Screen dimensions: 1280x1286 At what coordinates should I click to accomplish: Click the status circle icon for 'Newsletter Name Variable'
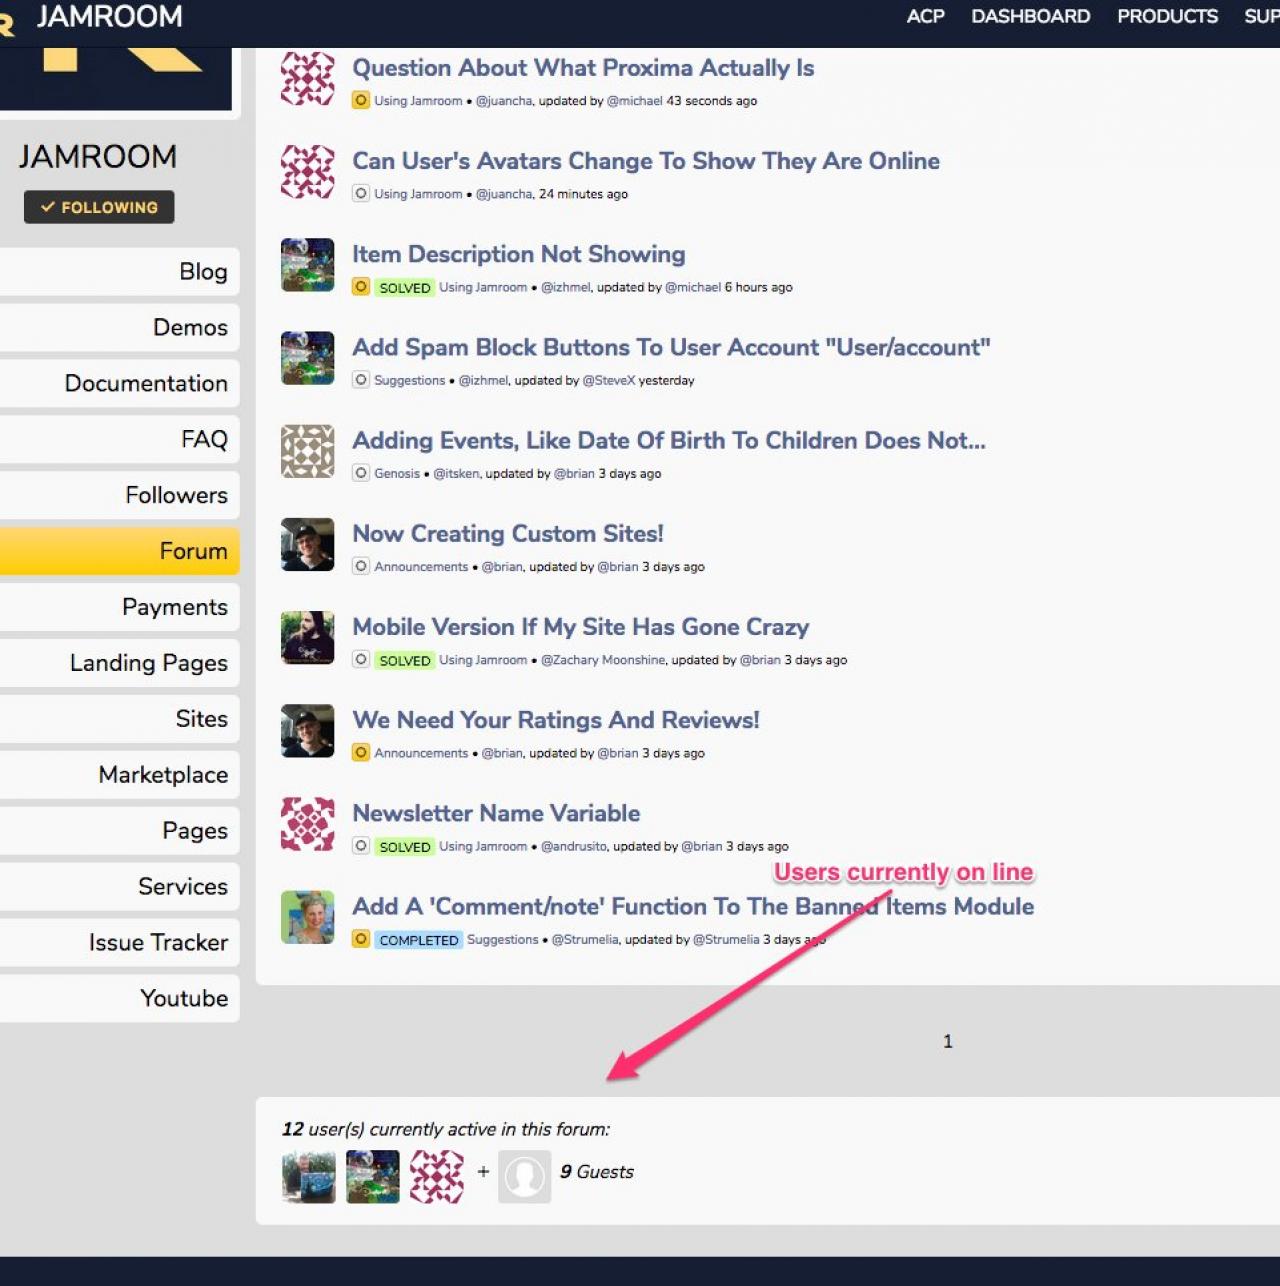(361, 846)
